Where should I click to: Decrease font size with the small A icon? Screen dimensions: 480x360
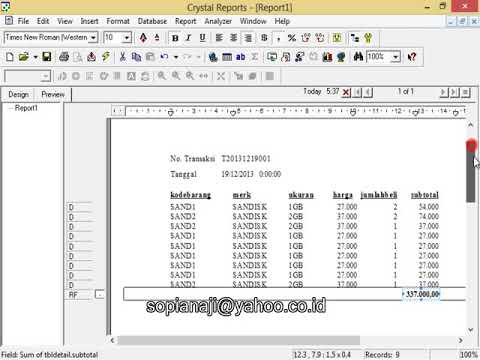point(157,38)
